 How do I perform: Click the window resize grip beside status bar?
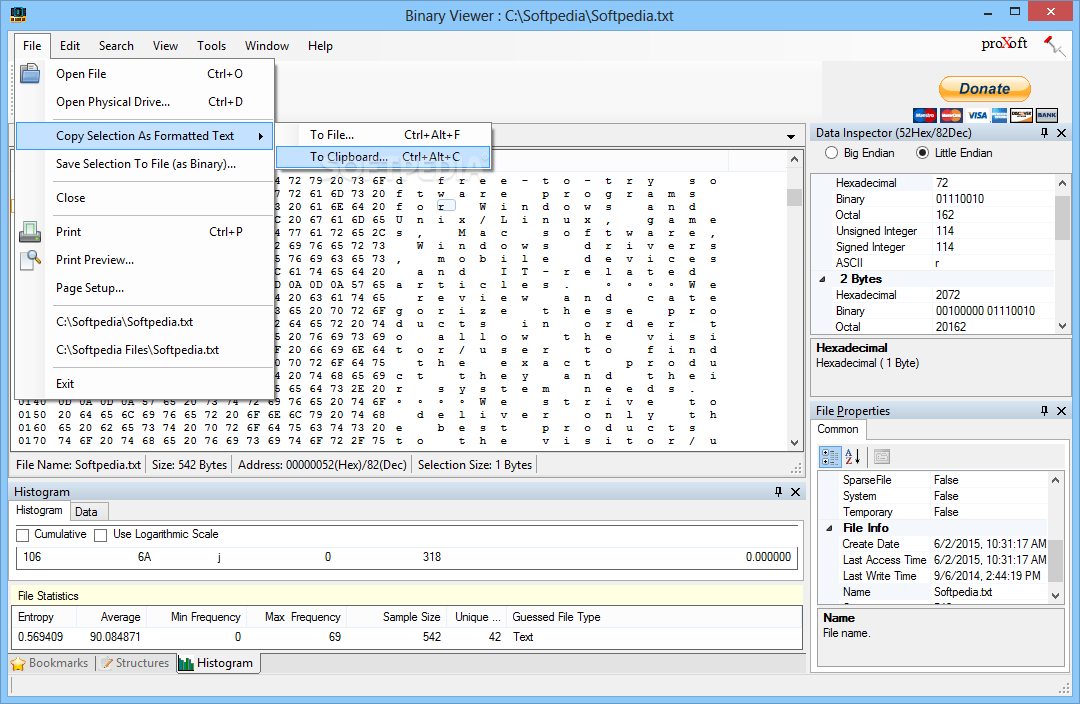coord(1064,688)
